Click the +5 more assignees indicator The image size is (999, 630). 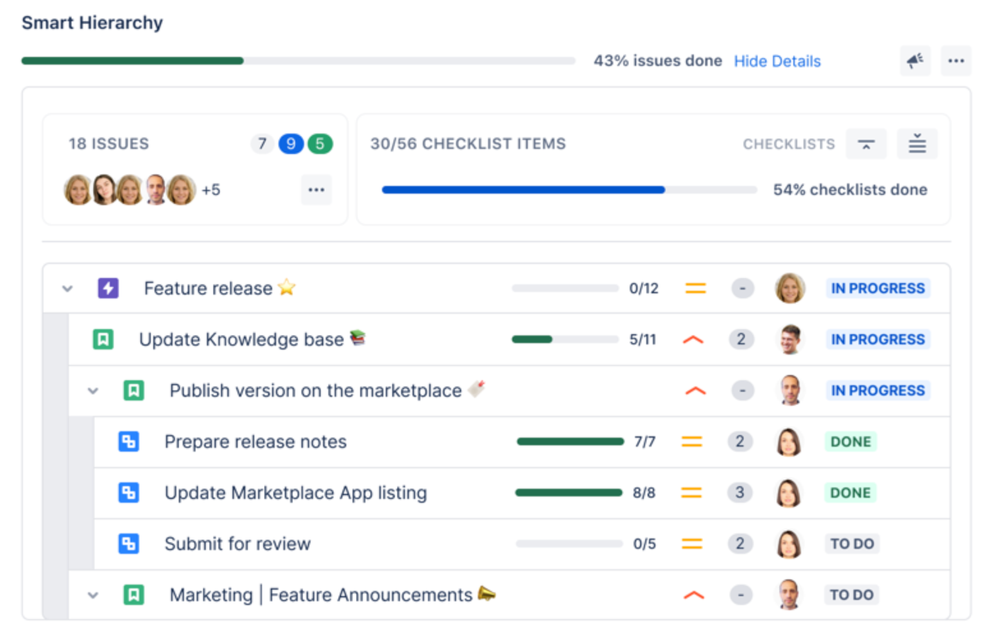click(211, 190)
